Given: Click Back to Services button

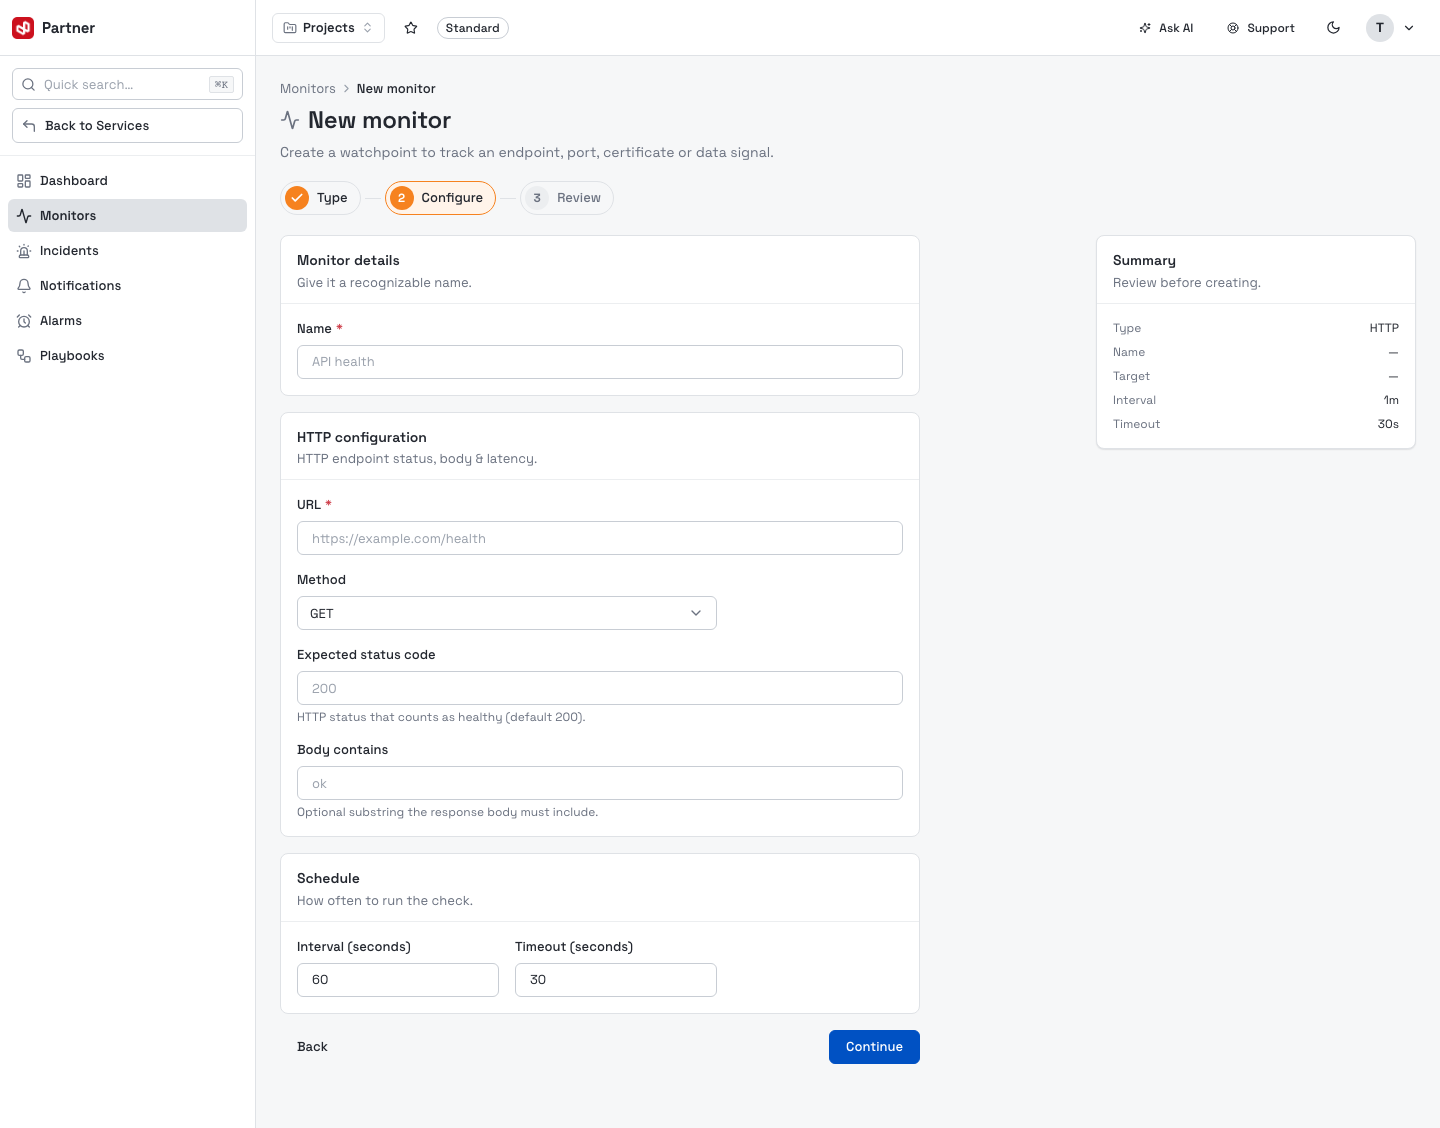Looking at the screenshot, I should click(127, 126).
